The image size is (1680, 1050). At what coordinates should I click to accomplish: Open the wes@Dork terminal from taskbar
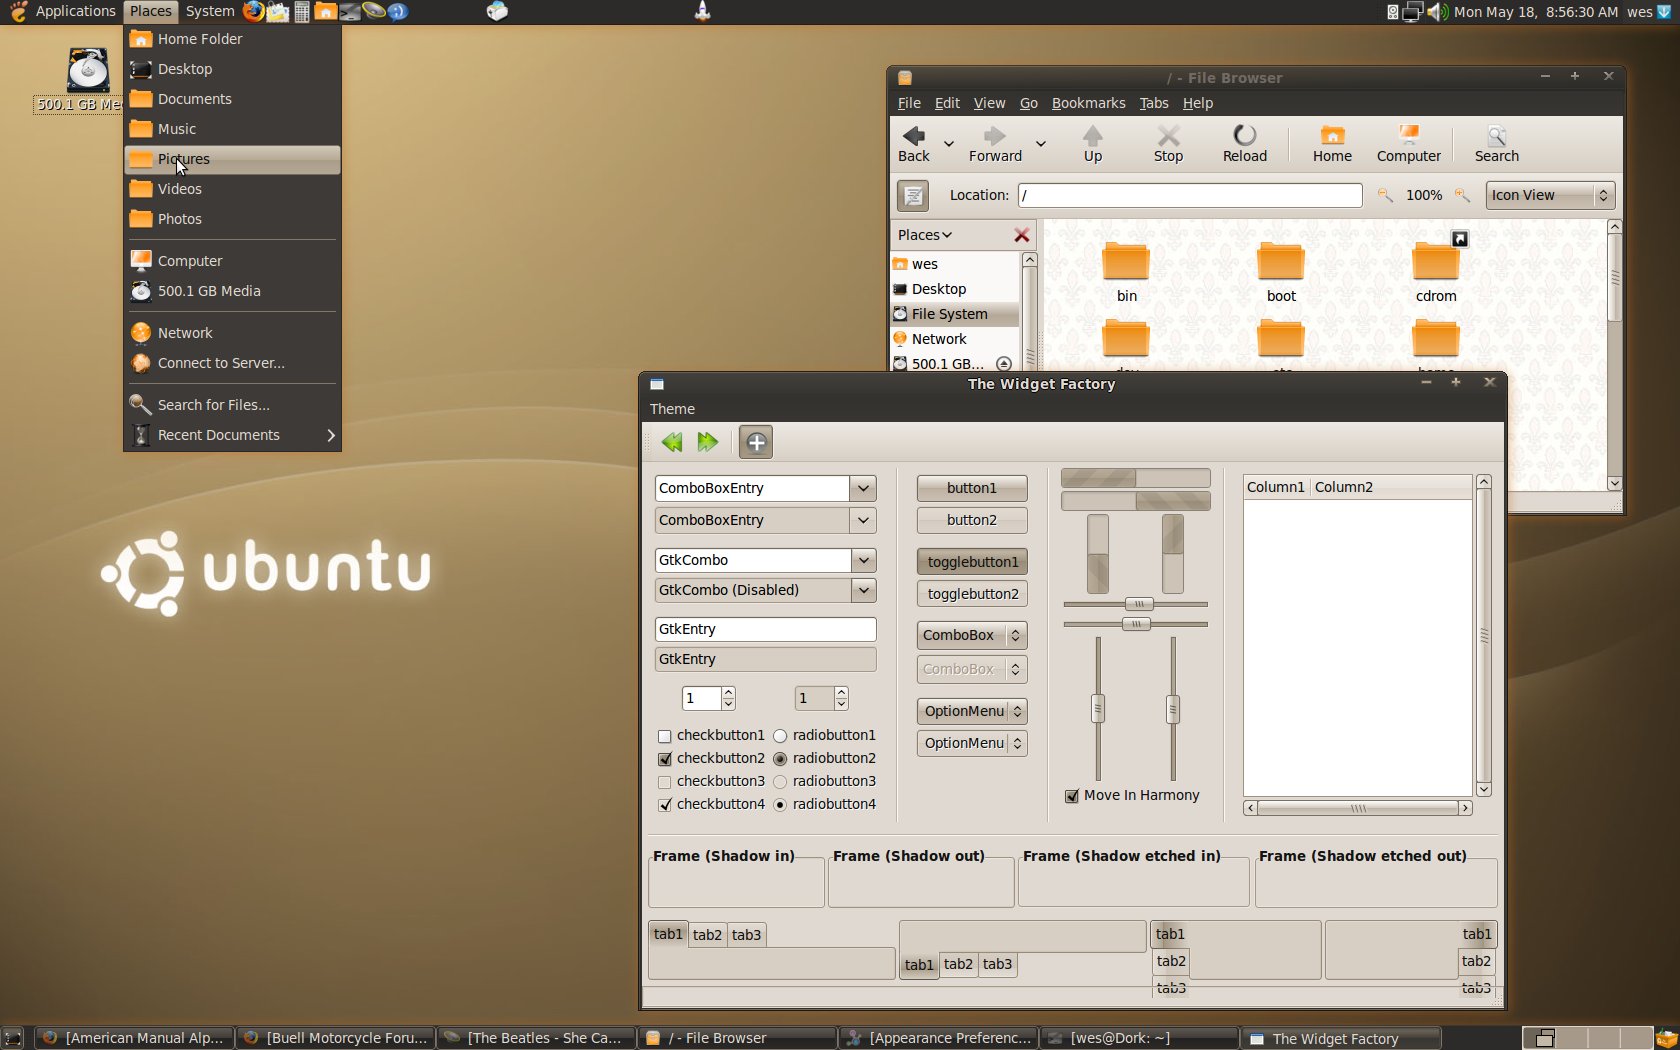pos(1139,1038)
